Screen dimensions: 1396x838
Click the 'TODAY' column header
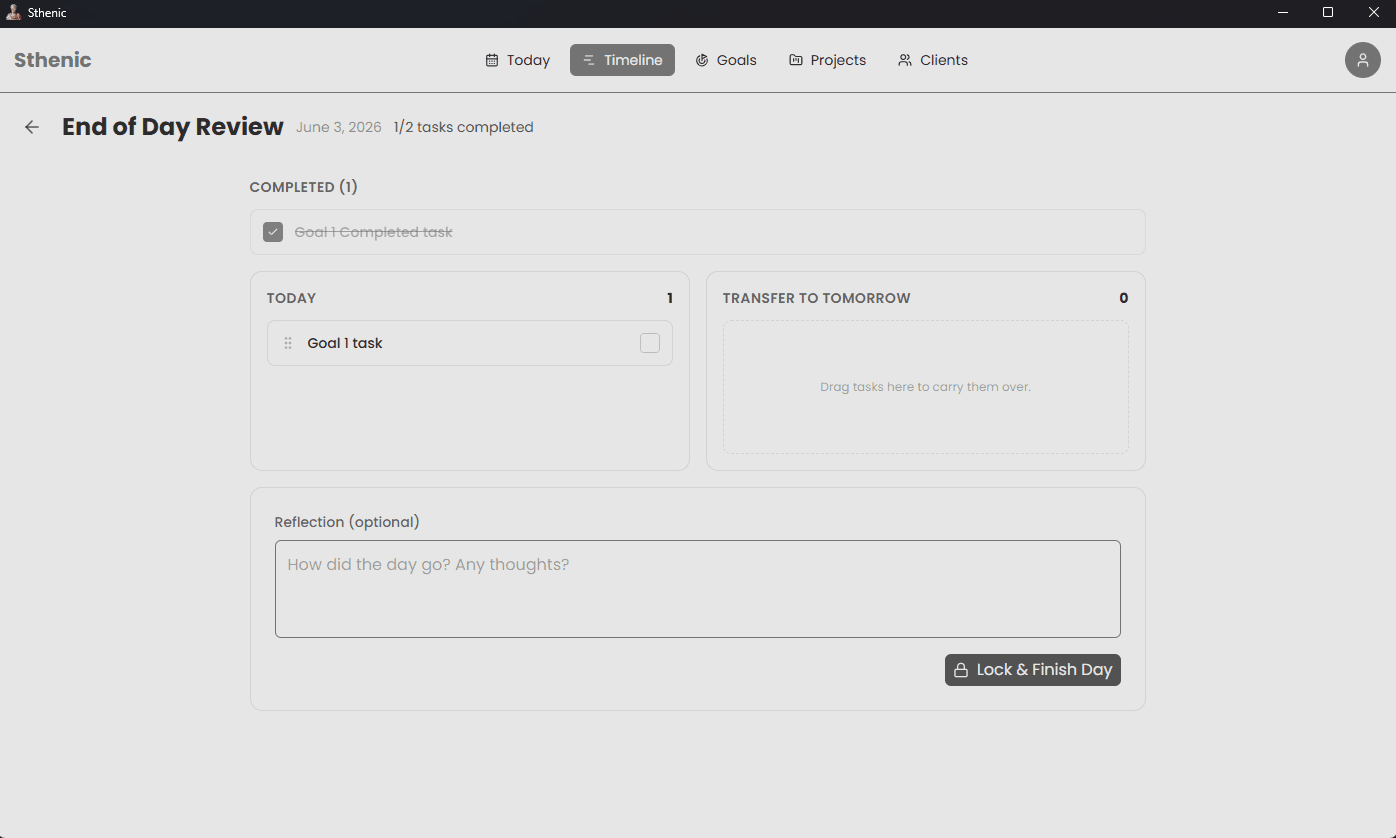tap(291, 298)
